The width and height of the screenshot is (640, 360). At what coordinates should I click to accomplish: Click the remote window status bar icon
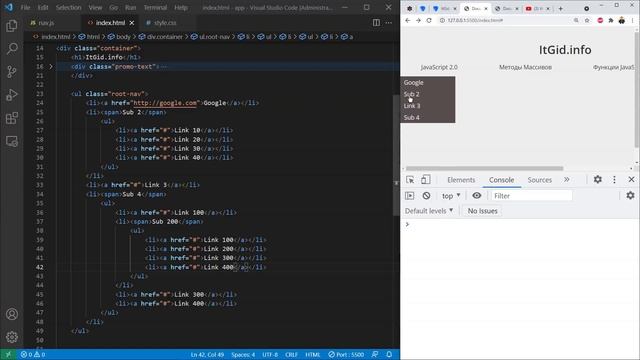[8, 354]
